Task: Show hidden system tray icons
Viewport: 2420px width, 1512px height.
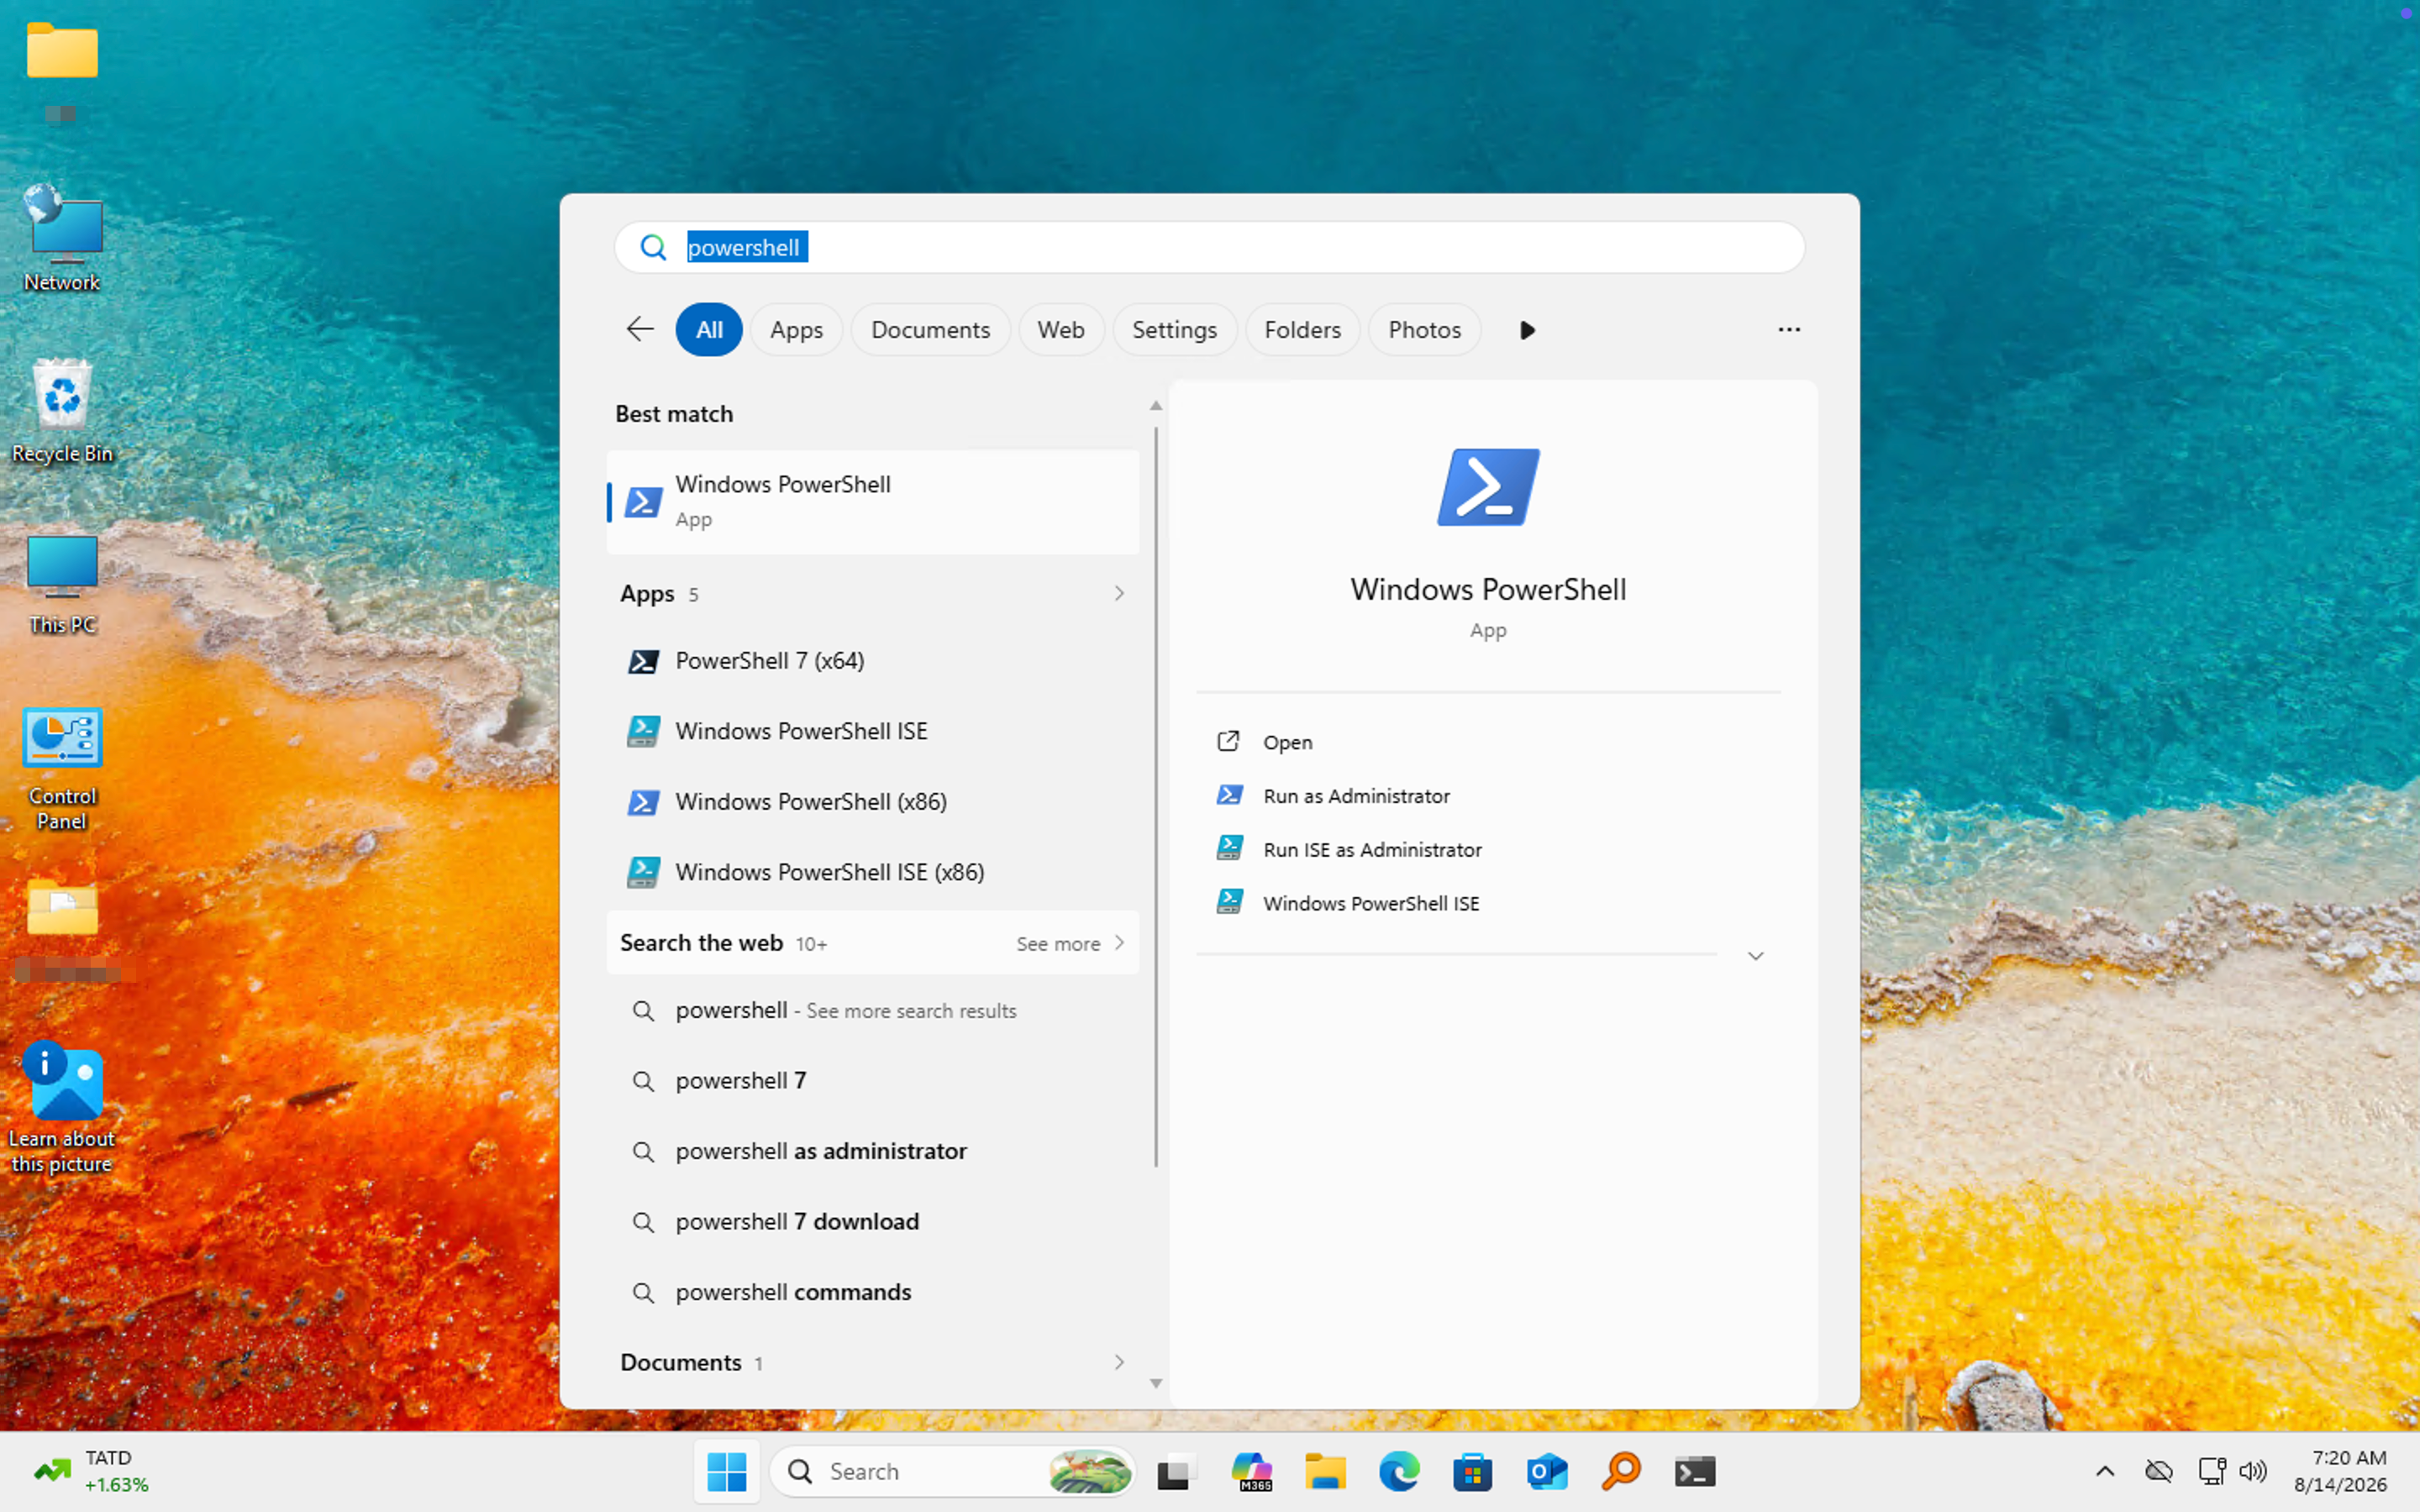Action: coord(2105,1471)
